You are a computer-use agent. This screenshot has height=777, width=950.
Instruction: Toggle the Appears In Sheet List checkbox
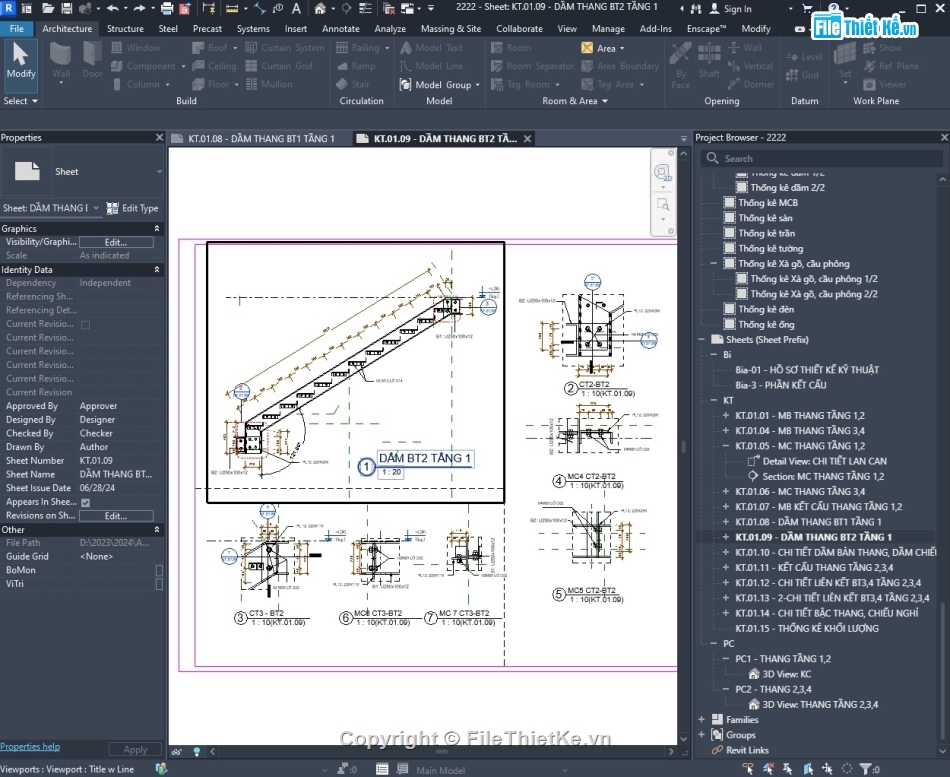85,502
